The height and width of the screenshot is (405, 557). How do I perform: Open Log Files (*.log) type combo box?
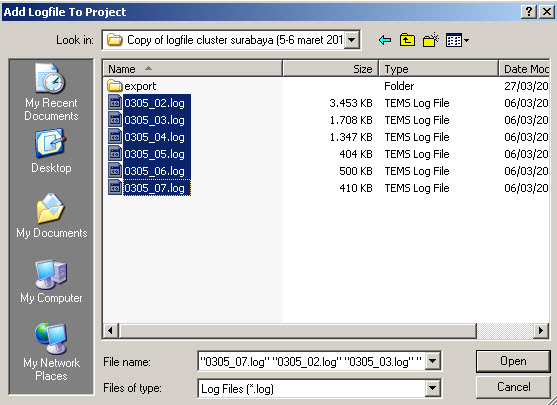319,388
